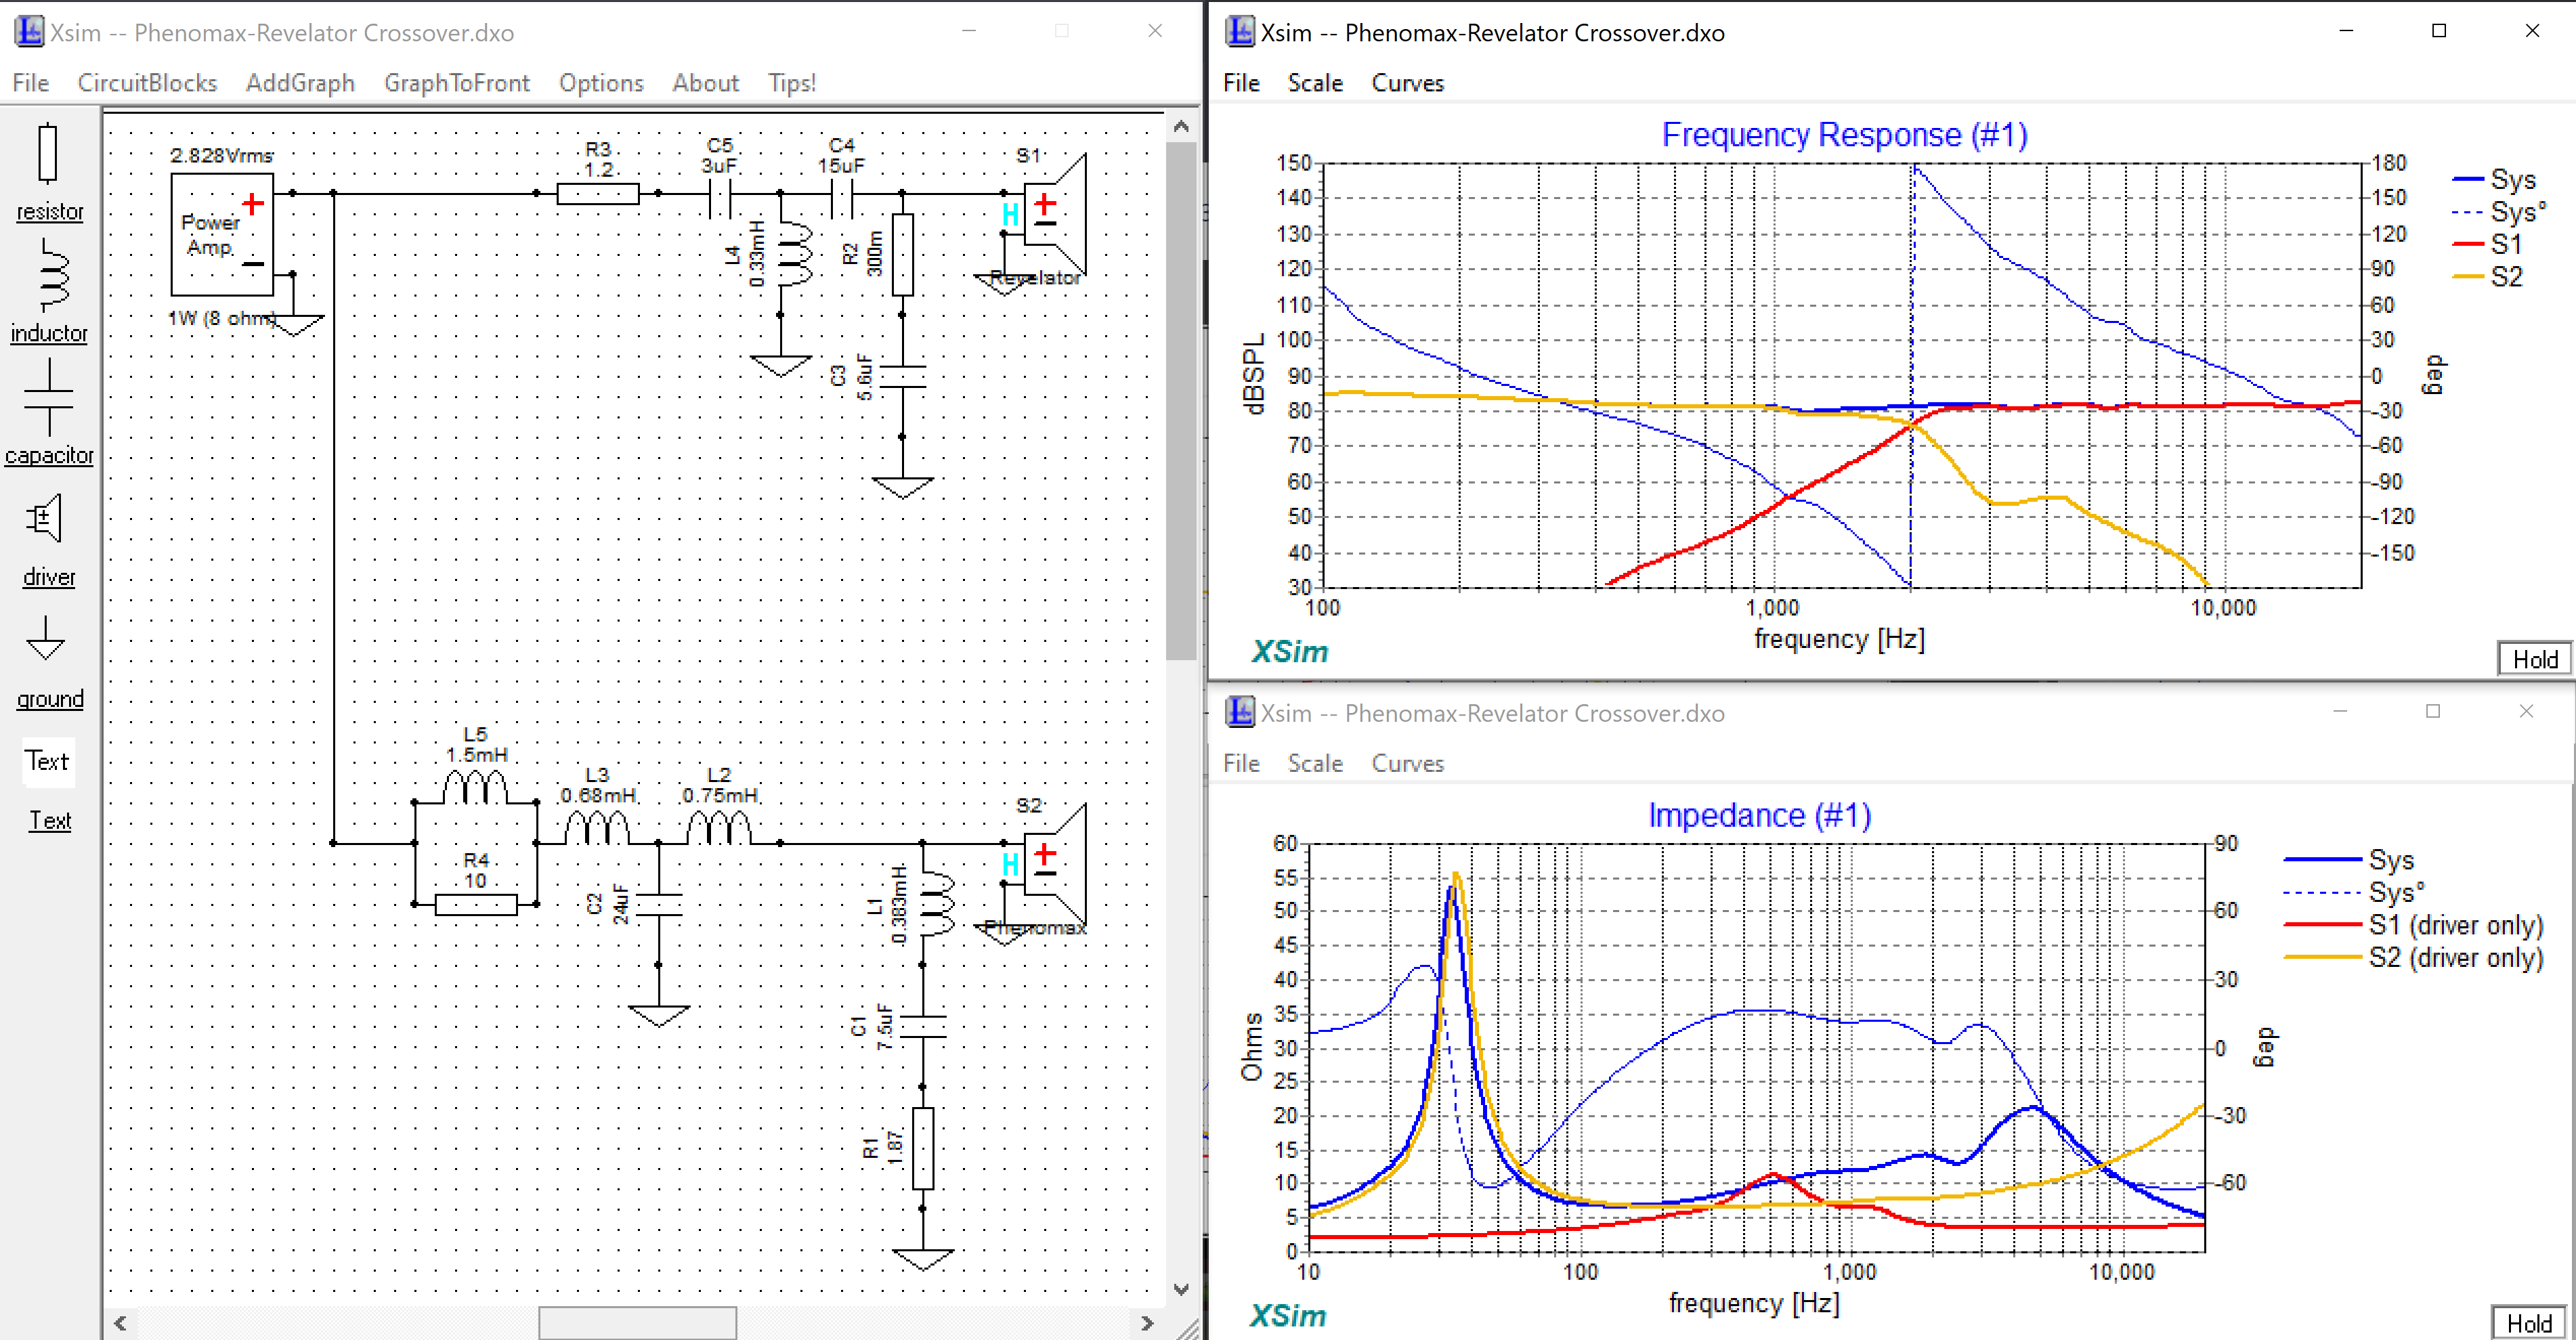Click S1 legend entry in Frequency Response
Image resolution: width=2576 pixels, height=1340 pixels.
pyautogui.click(x=2487, y=244)
